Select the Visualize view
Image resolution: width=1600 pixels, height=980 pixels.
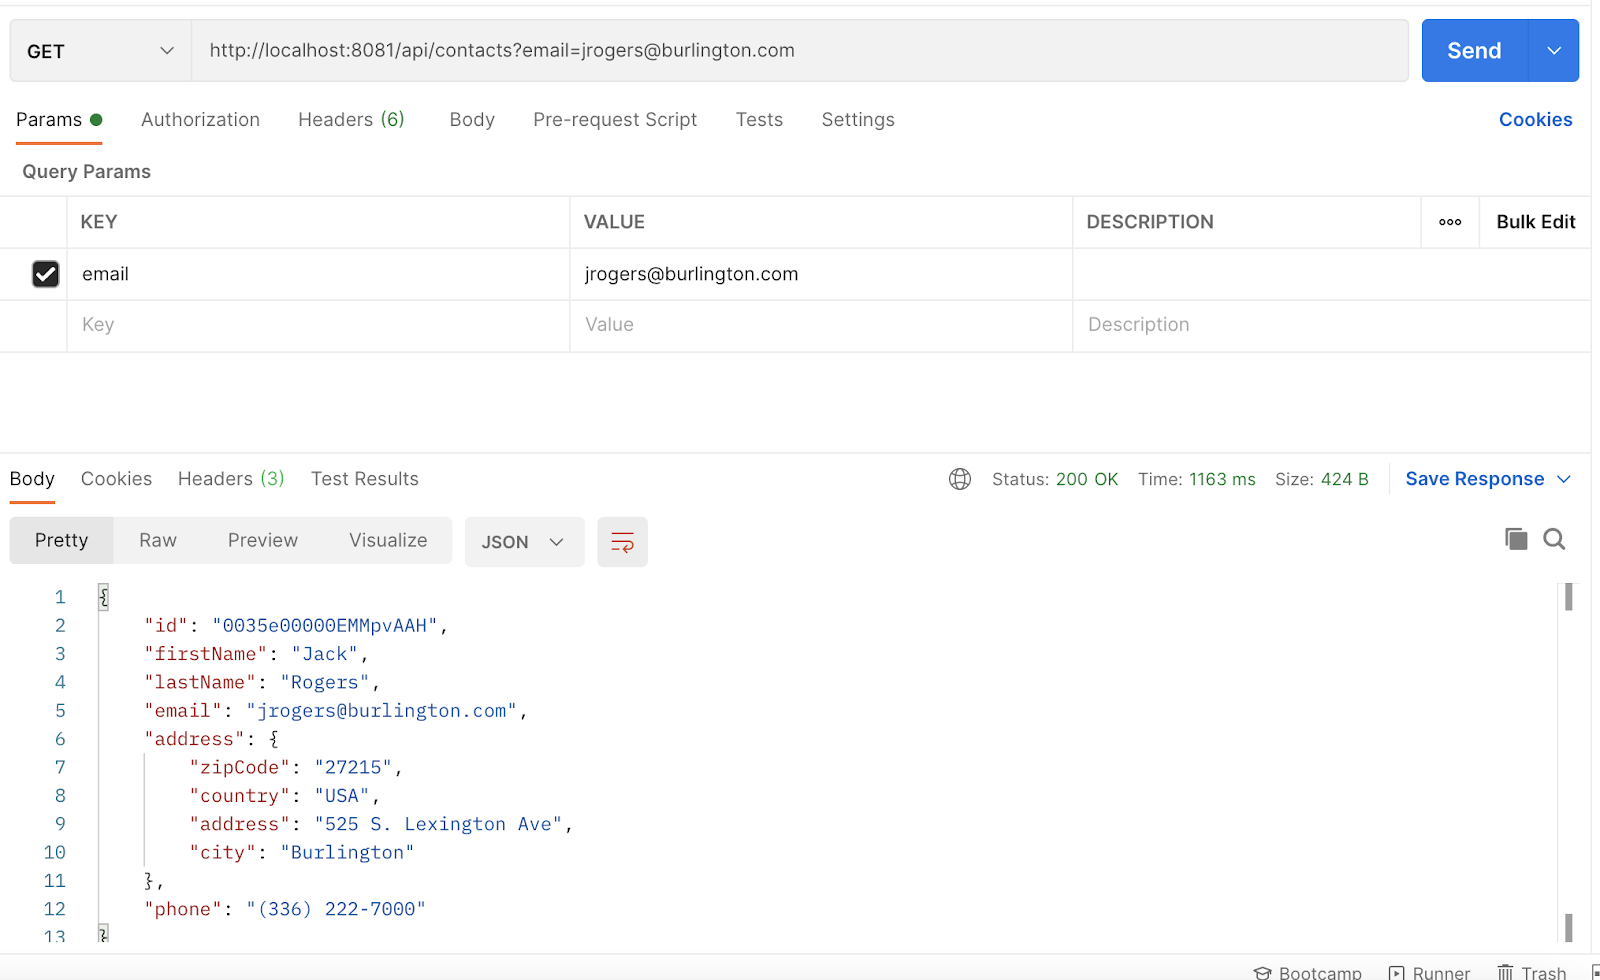pos(388,540)
